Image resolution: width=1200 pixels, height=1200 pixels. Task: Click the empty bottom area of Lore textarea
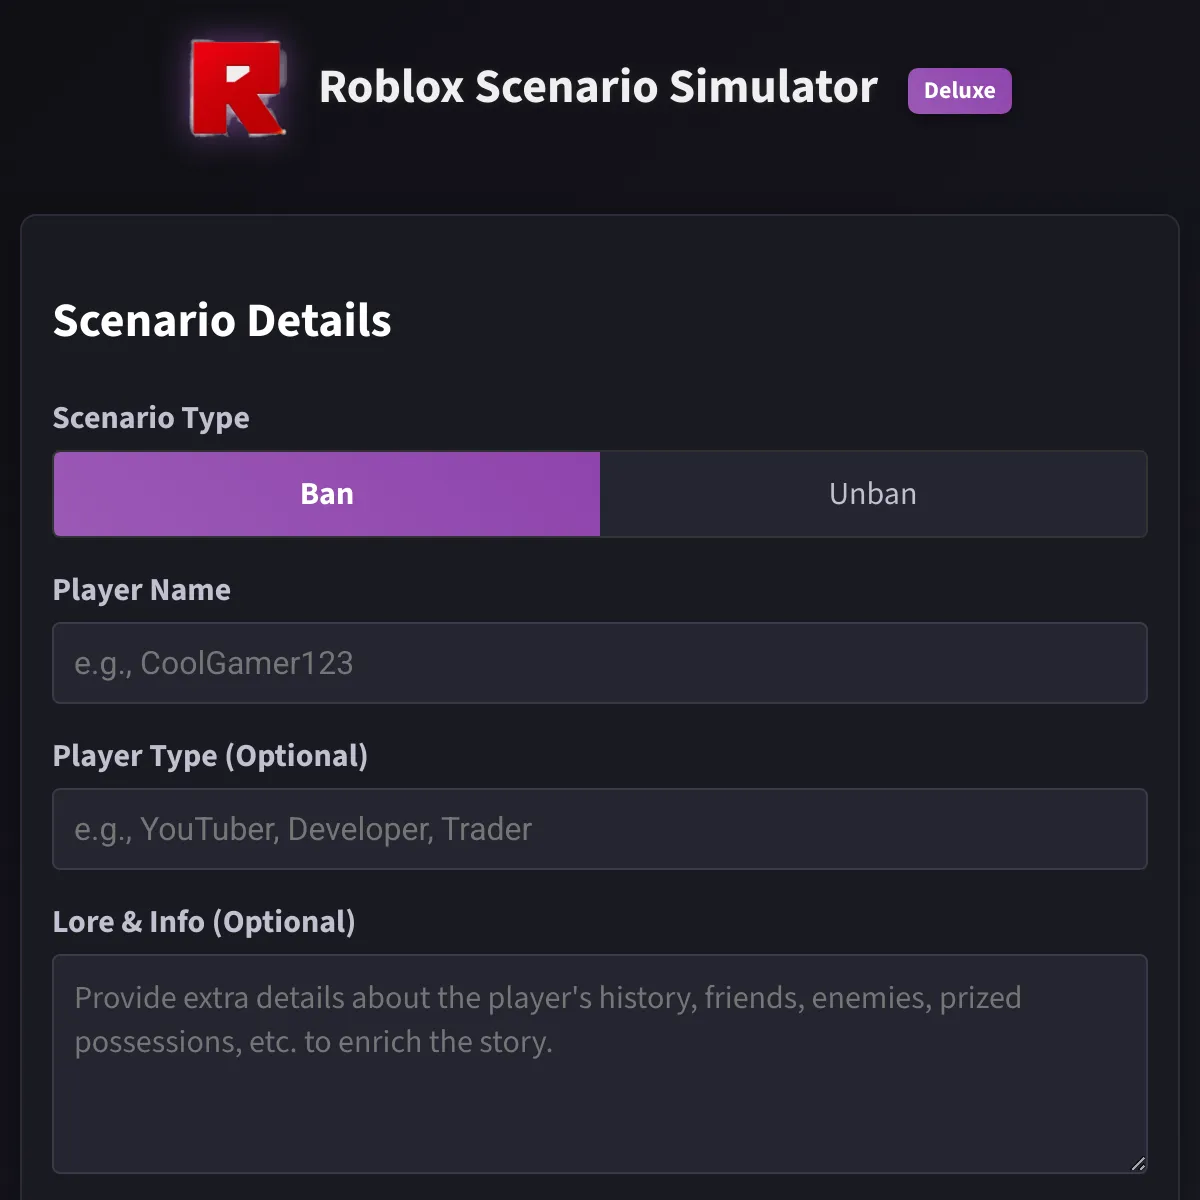(x=600, y=1125)
